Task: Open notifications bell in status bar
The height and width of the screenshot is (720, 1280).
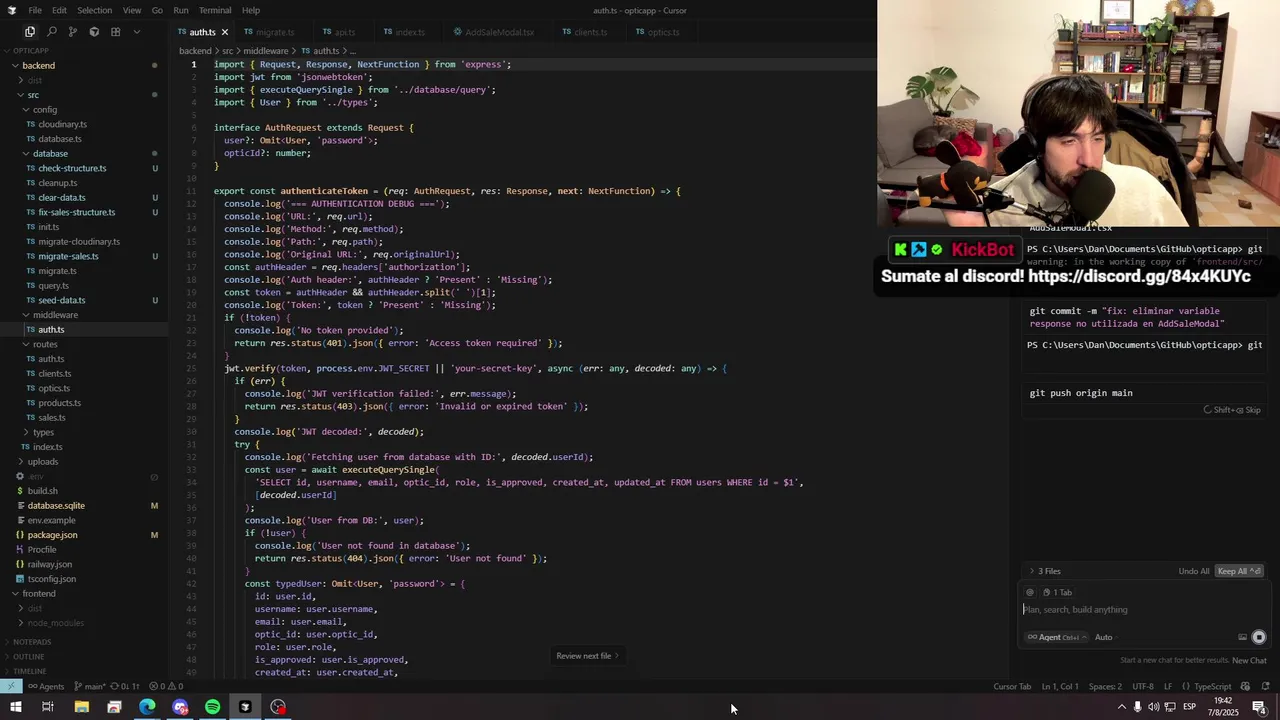Action: [1266, 686]
